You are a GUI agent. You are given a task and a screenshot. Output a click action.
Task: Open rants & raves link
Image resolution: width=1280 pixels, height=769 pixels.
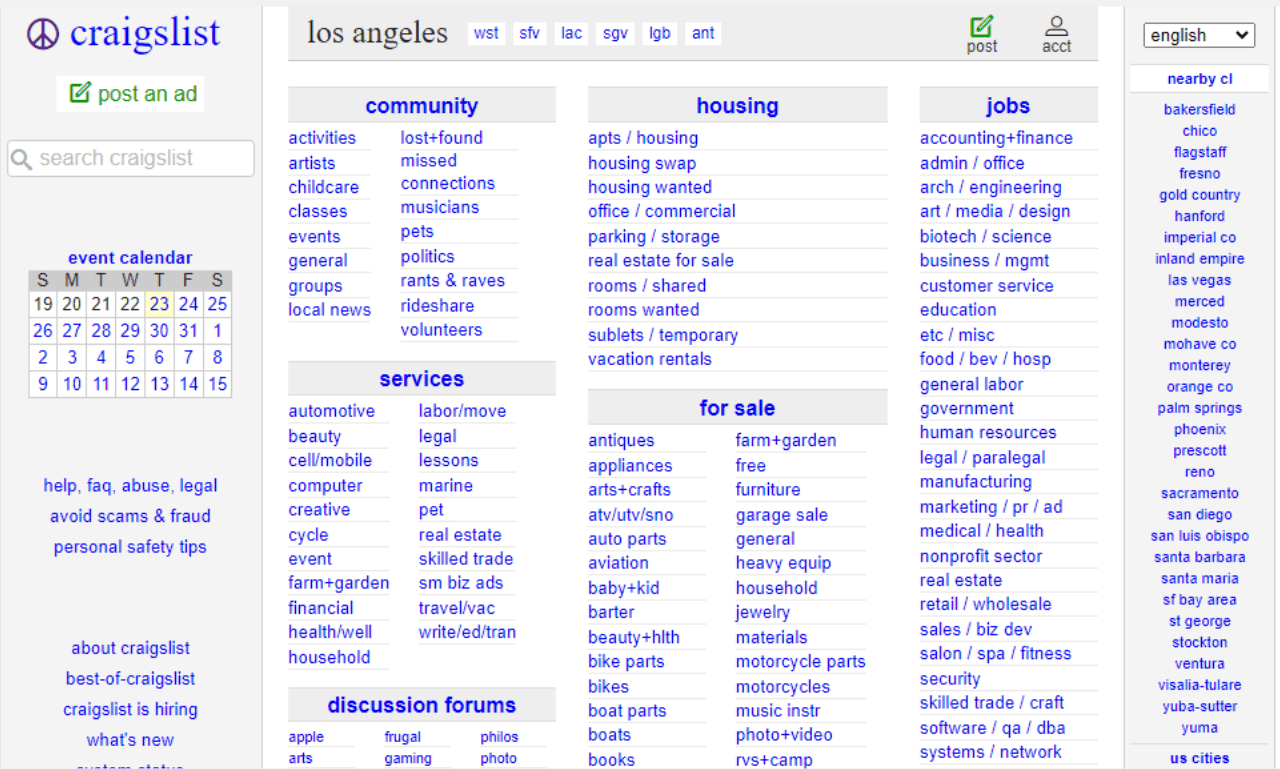[452, 281]
